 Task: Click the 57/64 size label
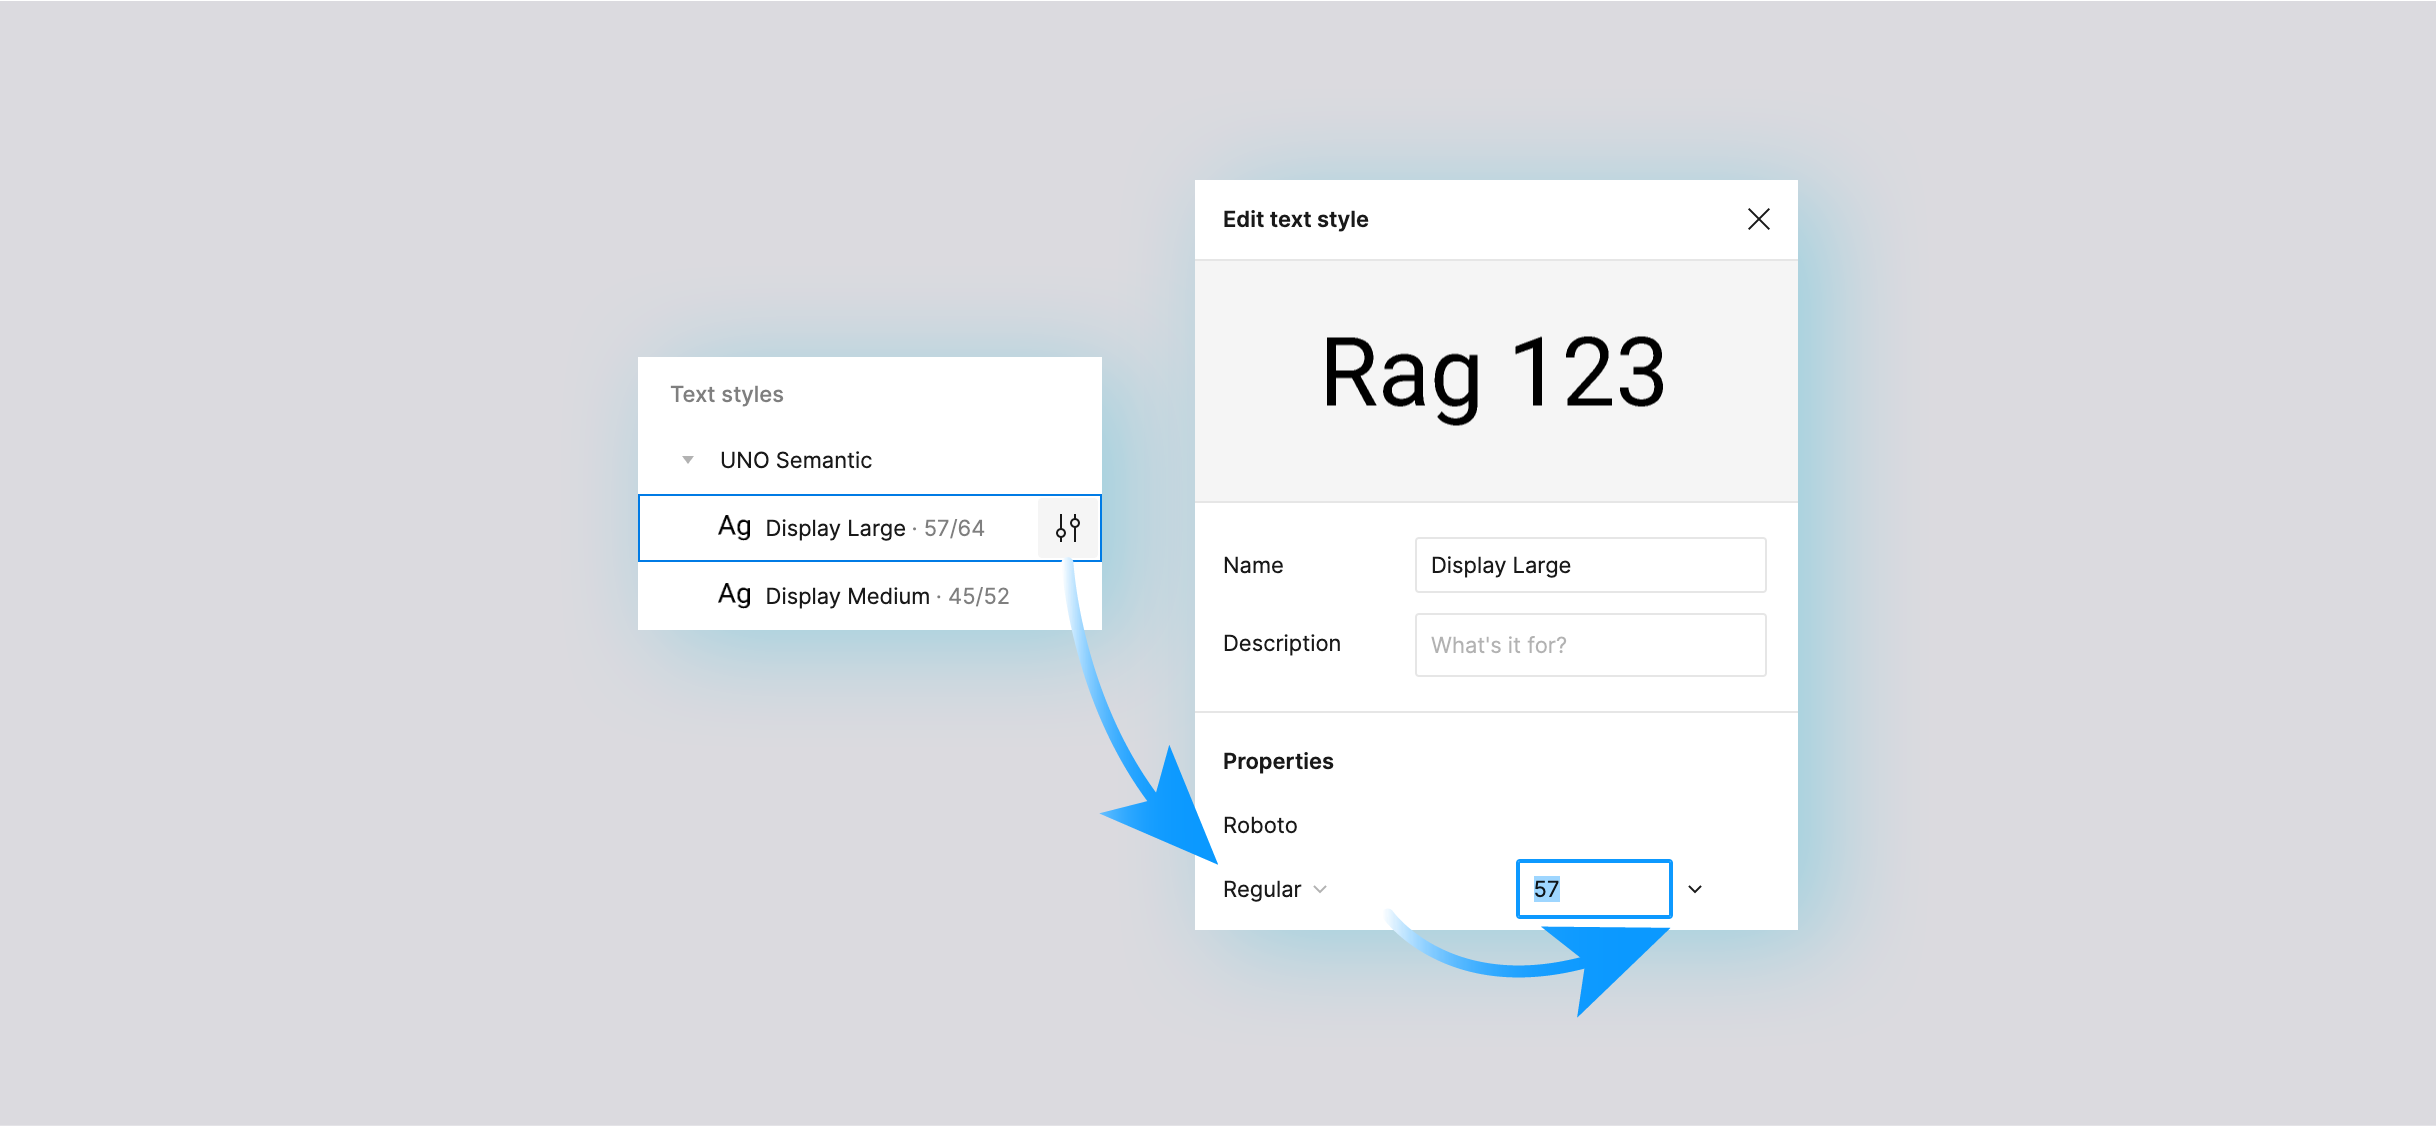(x=954, y=528)
